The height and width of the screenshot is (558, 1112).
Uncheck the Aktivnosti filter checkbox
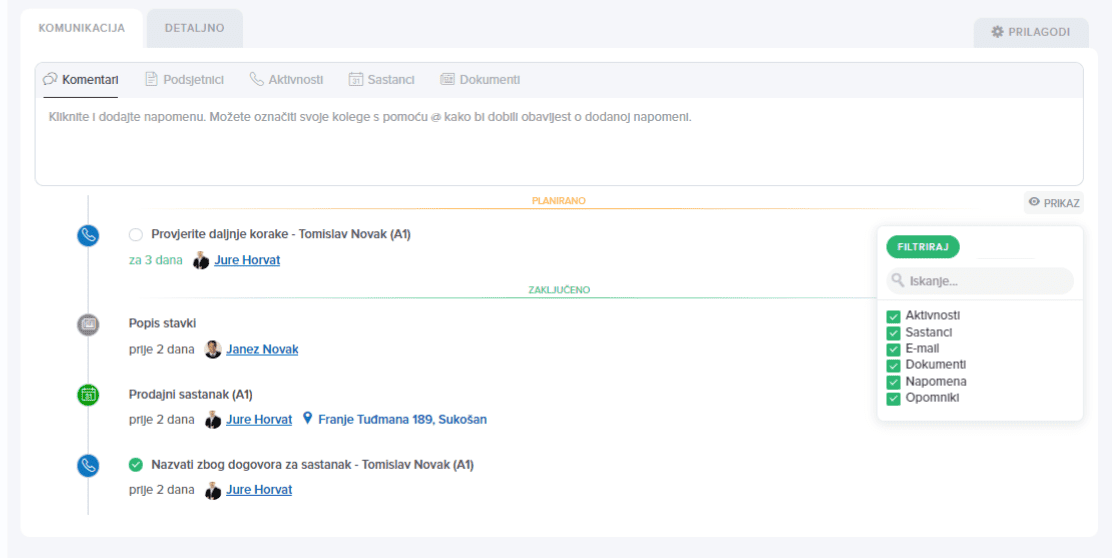(893, 317)
